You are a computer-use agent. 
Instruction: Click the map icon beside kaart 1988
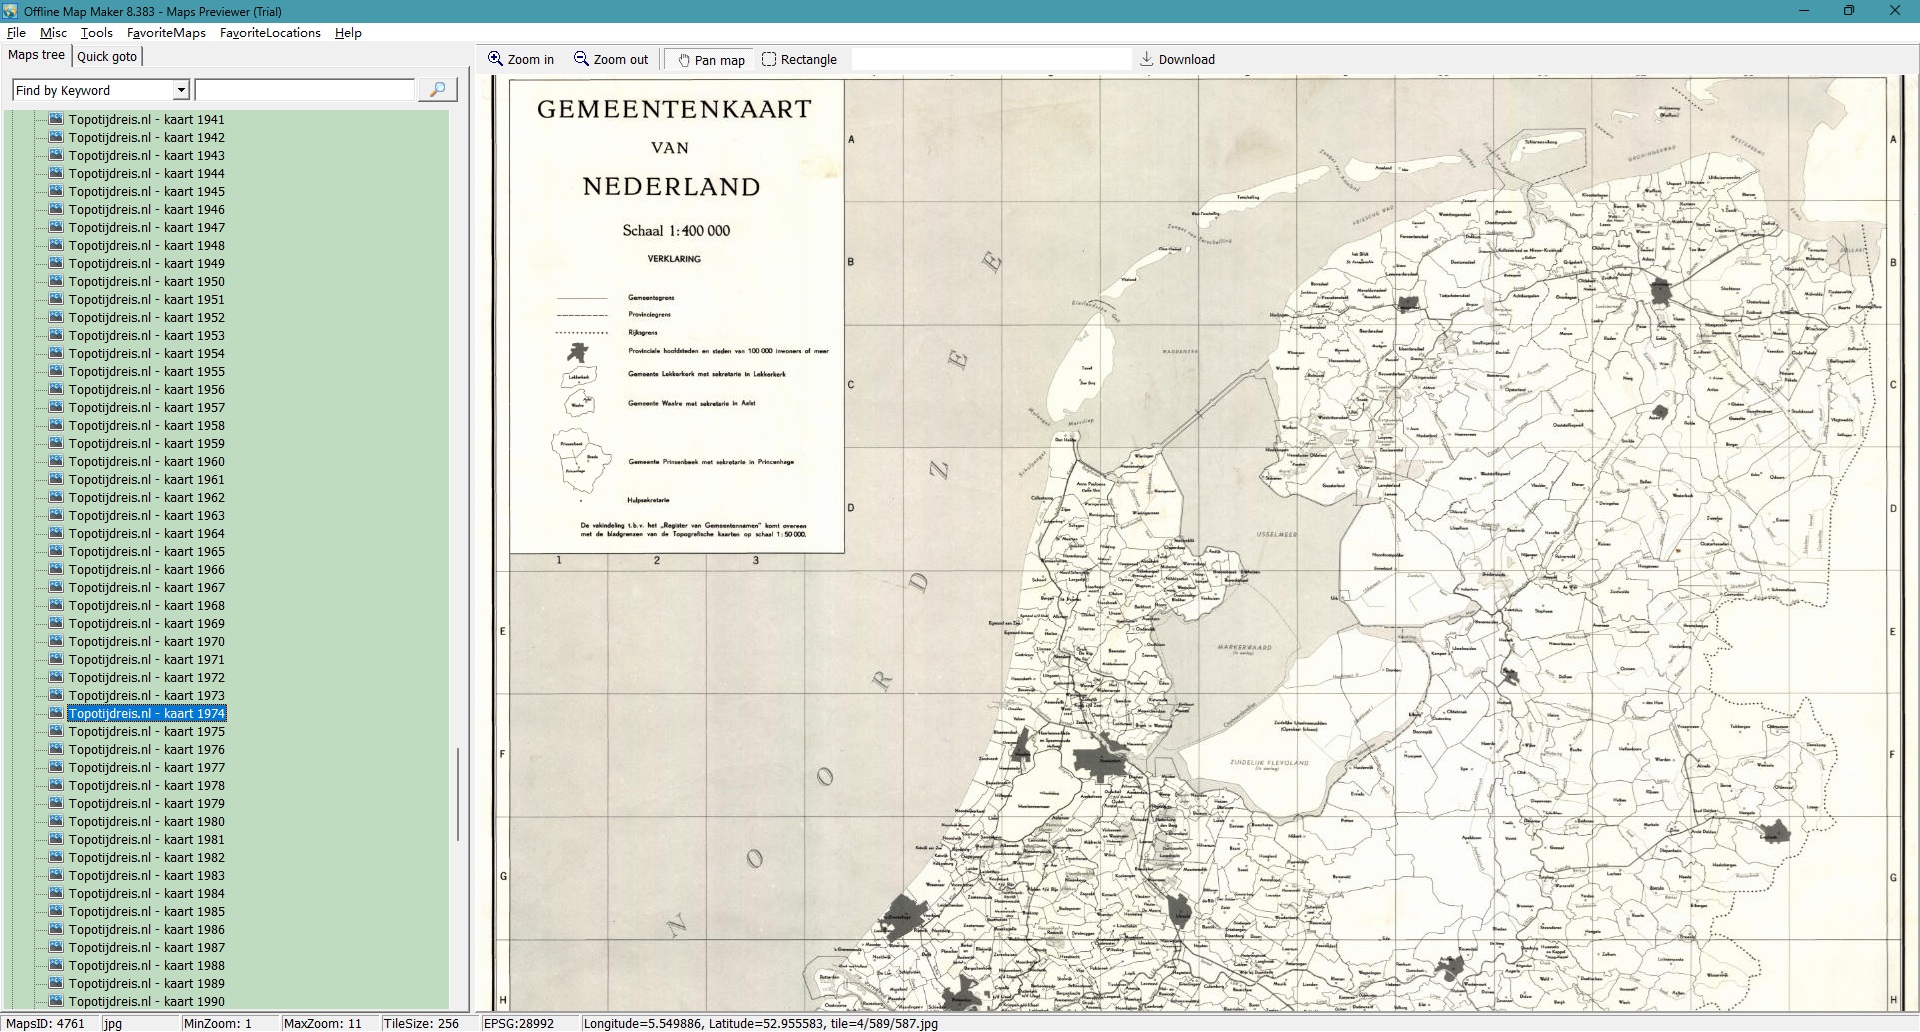pos(56,966)
